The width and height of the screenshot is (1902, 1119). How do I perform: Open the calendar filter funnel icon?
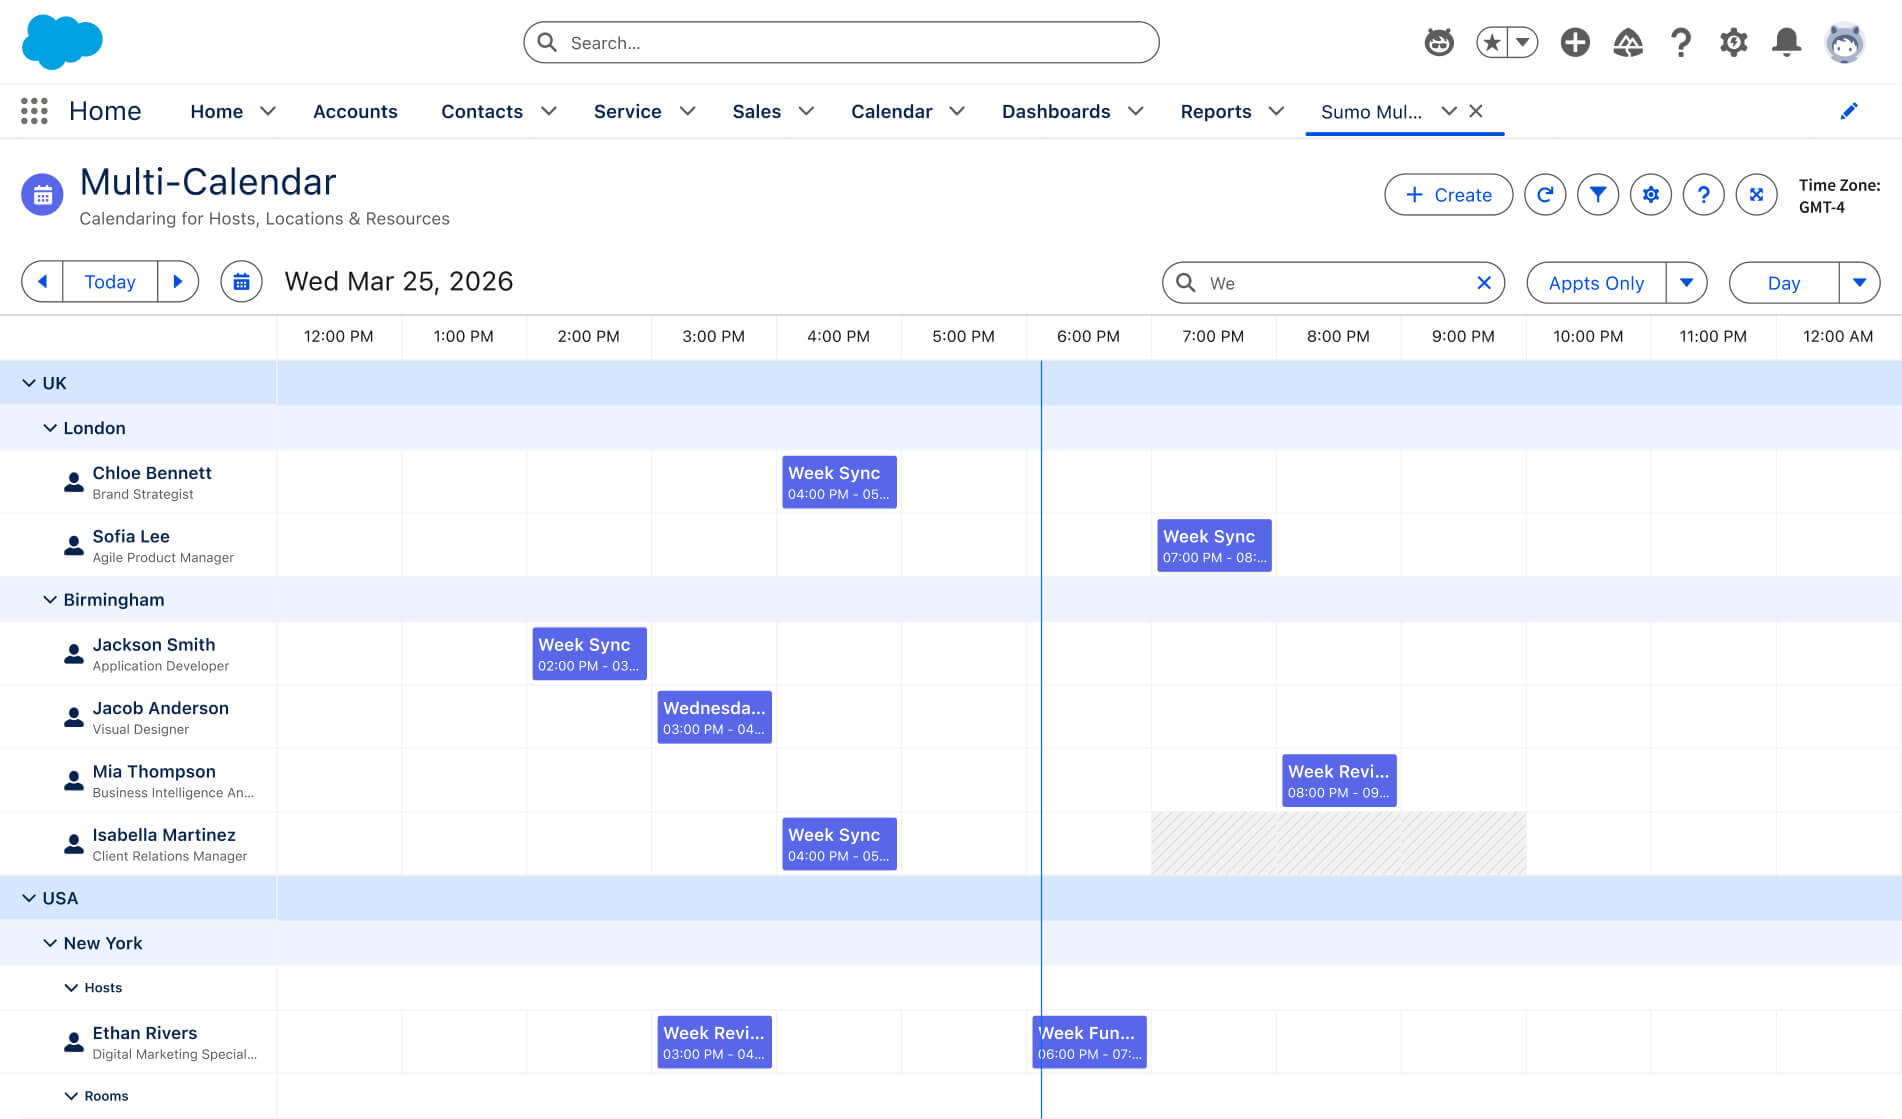1598,194
